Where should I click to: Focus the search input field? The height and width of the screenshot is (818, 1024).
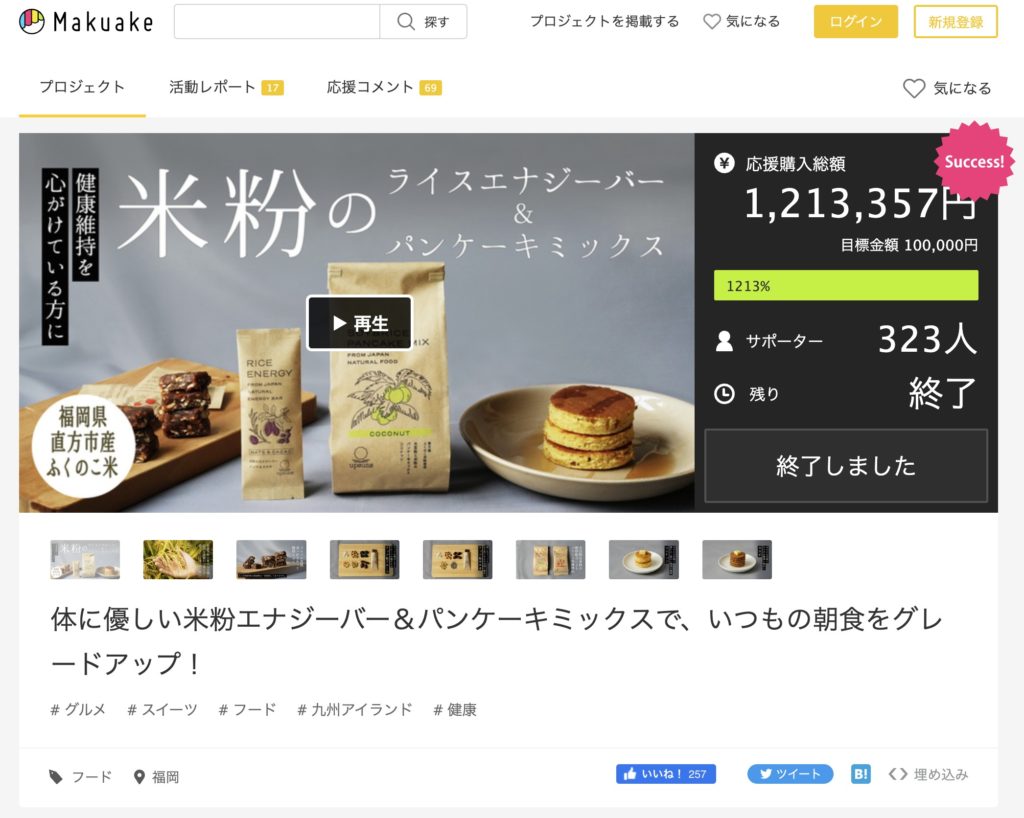(277, 22)
